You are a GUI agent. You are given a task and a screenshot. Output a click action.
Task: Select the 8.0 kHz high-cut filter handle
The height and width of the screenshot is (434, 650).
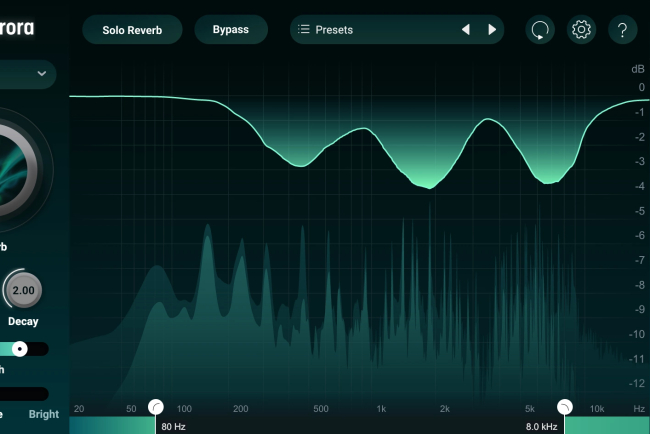click(x=565, y=407)
